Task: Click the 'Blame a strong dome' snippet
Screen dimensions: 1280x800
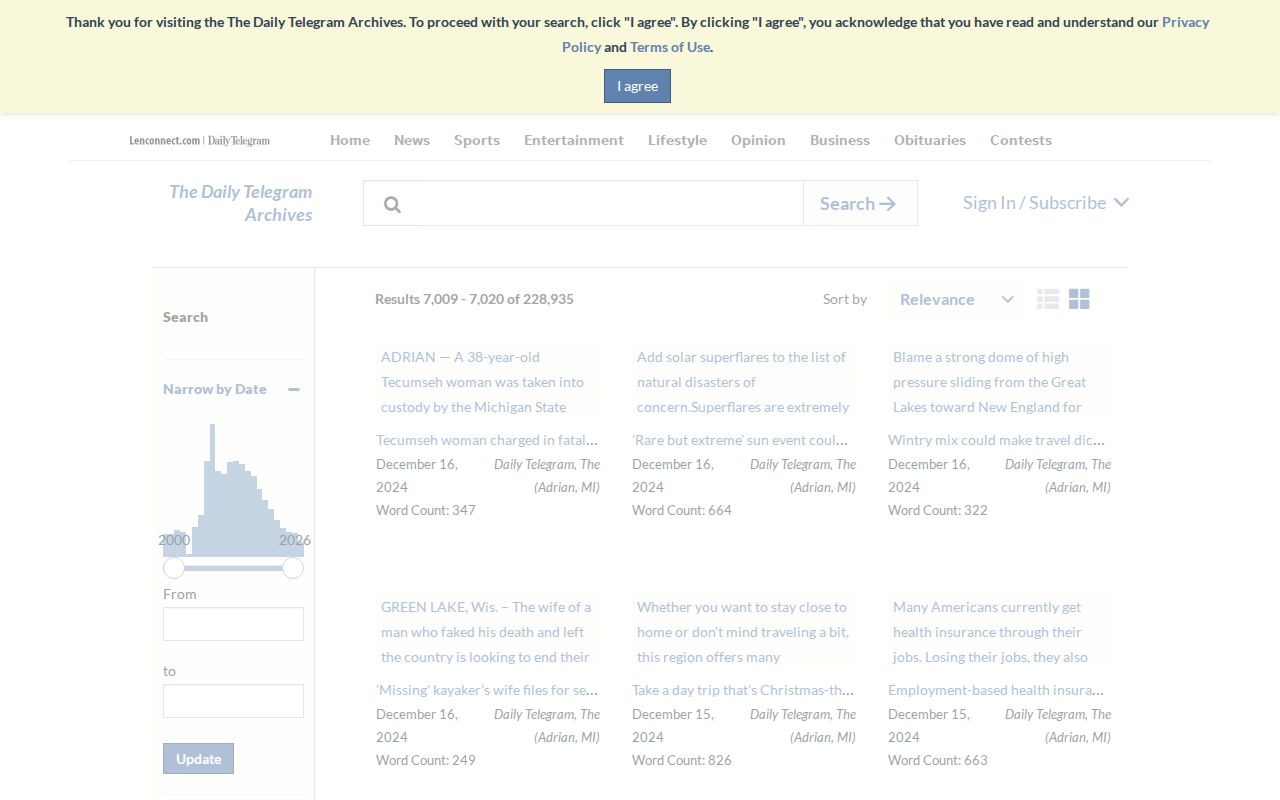Action: (999, 381)
